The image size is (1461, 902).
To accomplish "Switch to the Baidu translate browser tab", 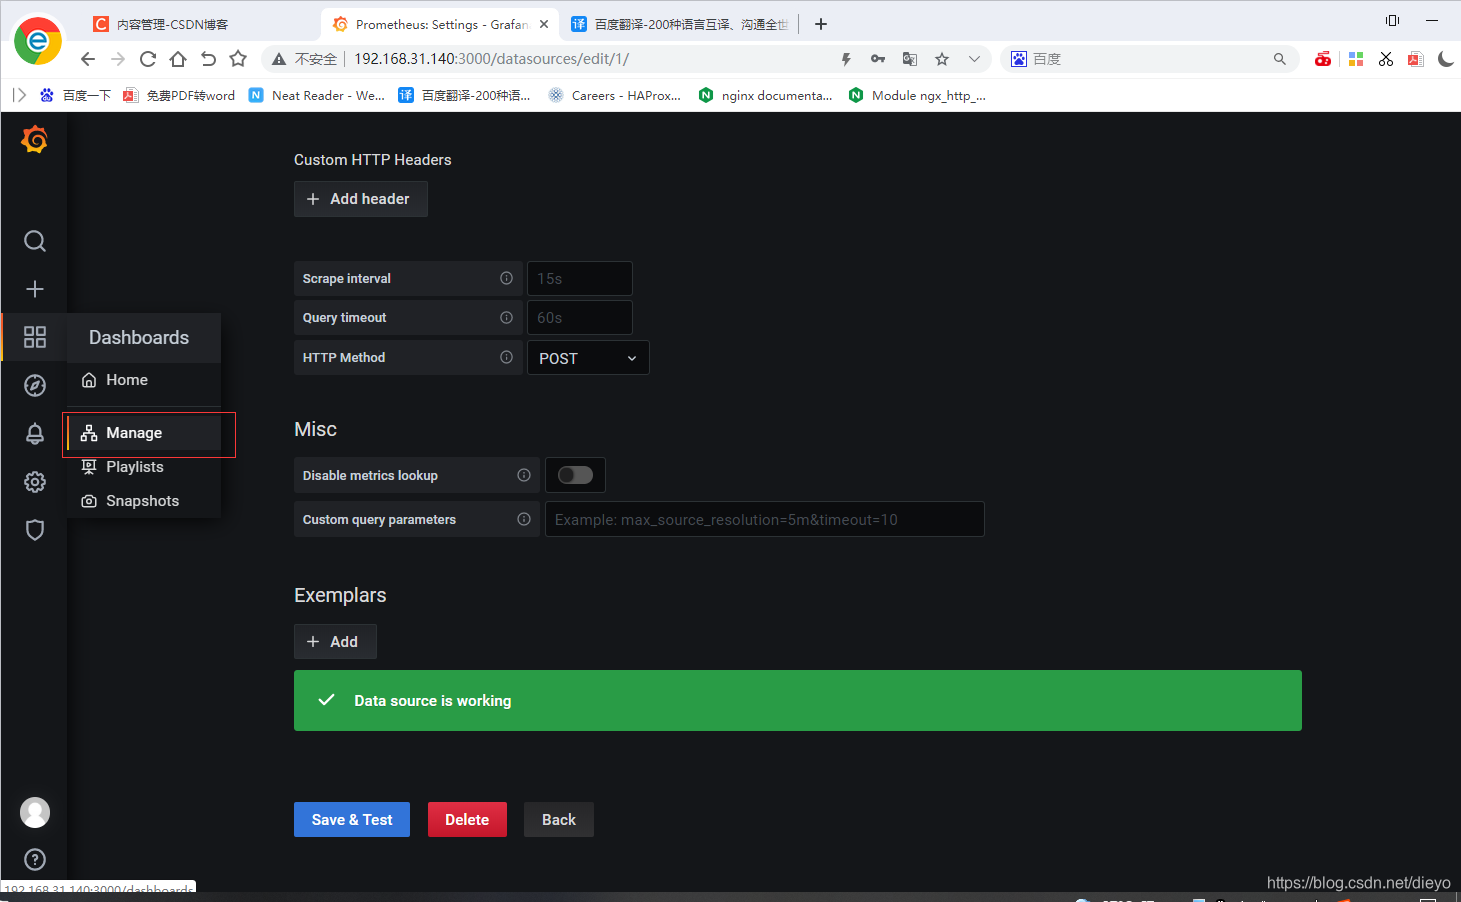I will tap(680, 24).
